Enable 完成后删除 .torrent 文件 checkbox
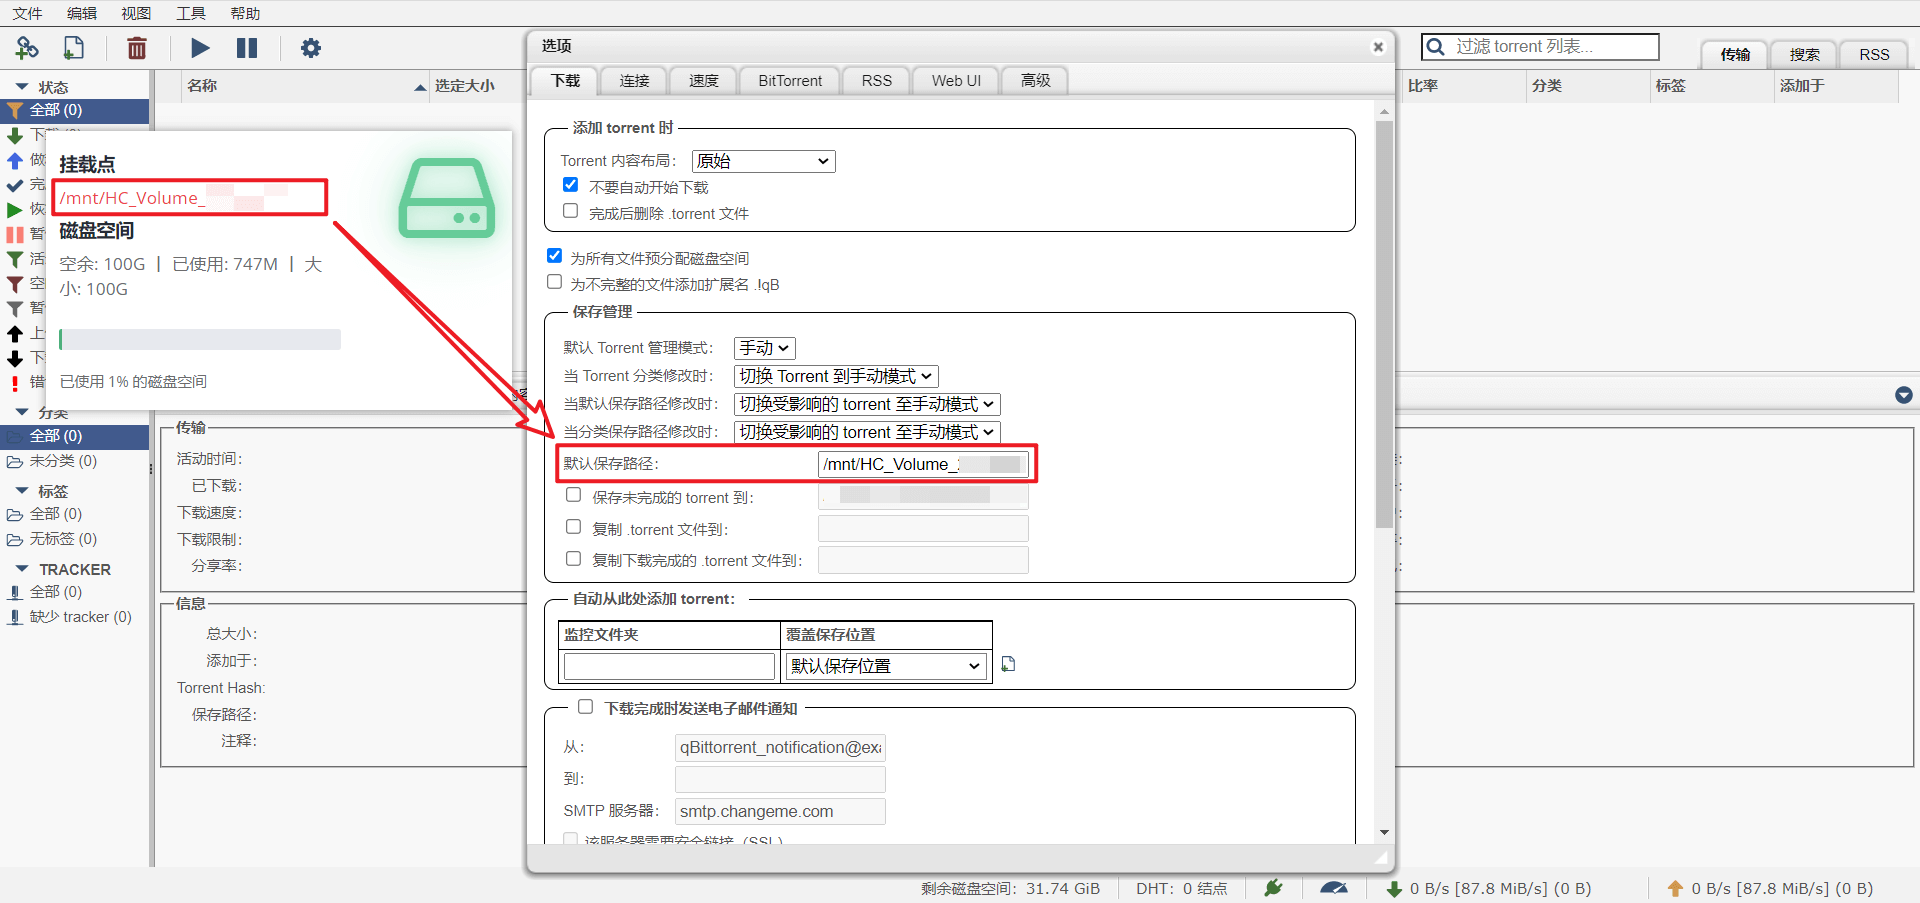This screenshot has height=903, width=1920. click(570, 211)
